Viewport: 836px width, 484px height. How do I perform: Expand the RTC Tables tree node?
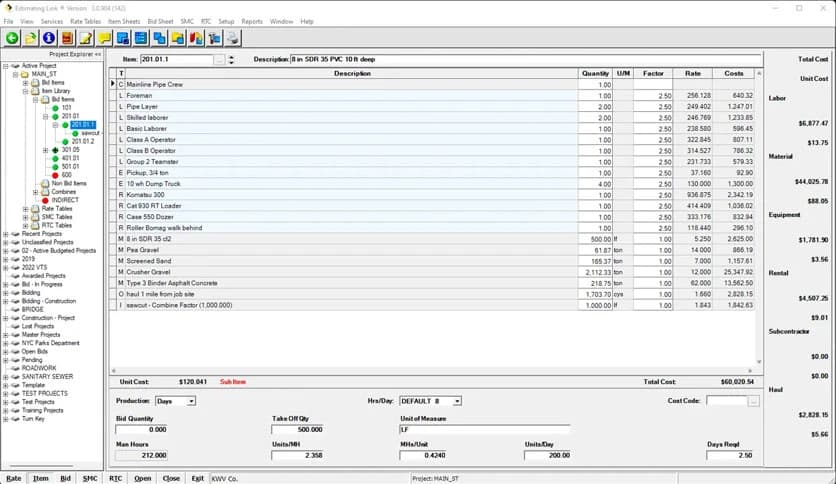pyautogui.click(x=26, y=225)
